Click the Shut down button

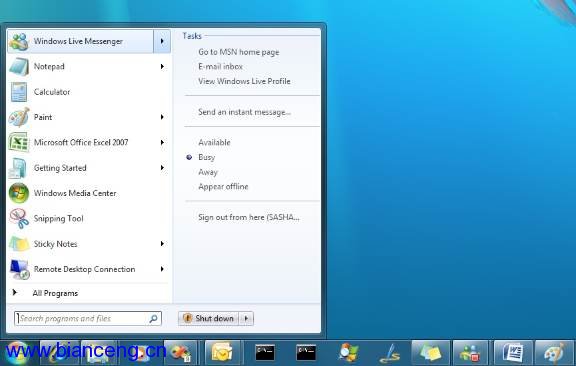pyautogui.click(x=209, y=318)
